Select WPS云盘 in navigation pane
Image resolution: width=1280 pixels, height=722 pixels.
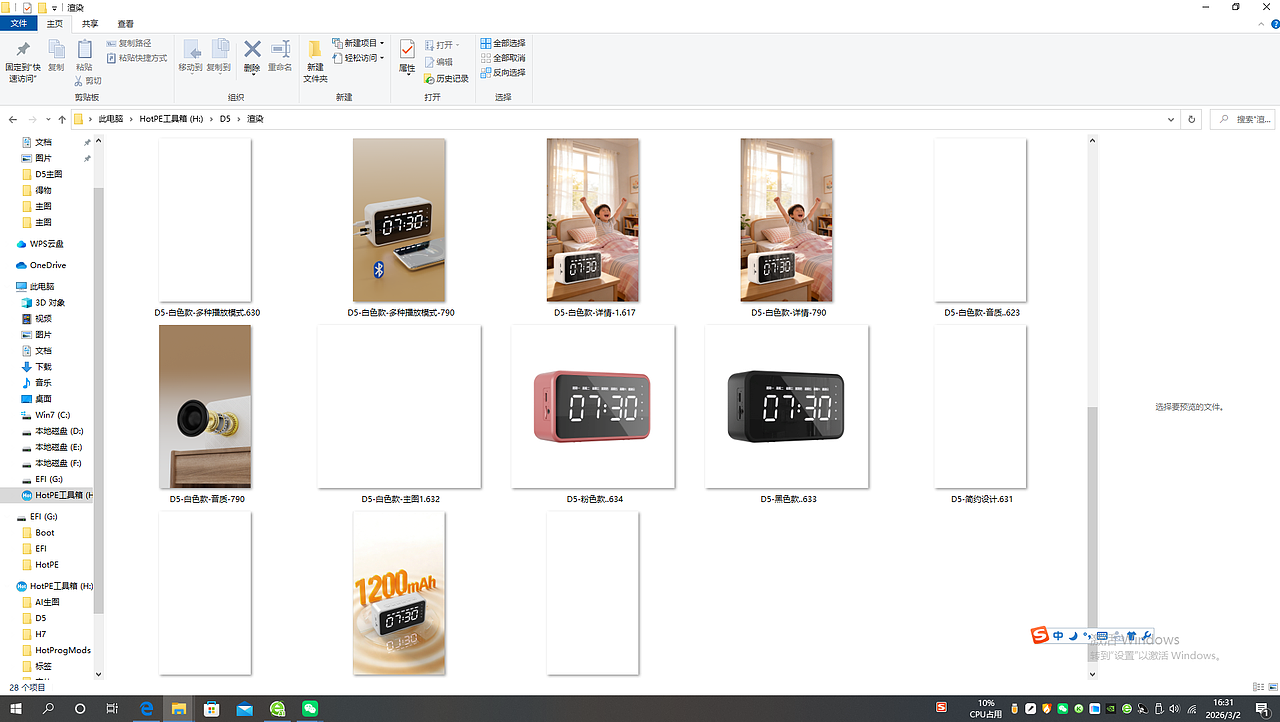(x=47, y=244)
